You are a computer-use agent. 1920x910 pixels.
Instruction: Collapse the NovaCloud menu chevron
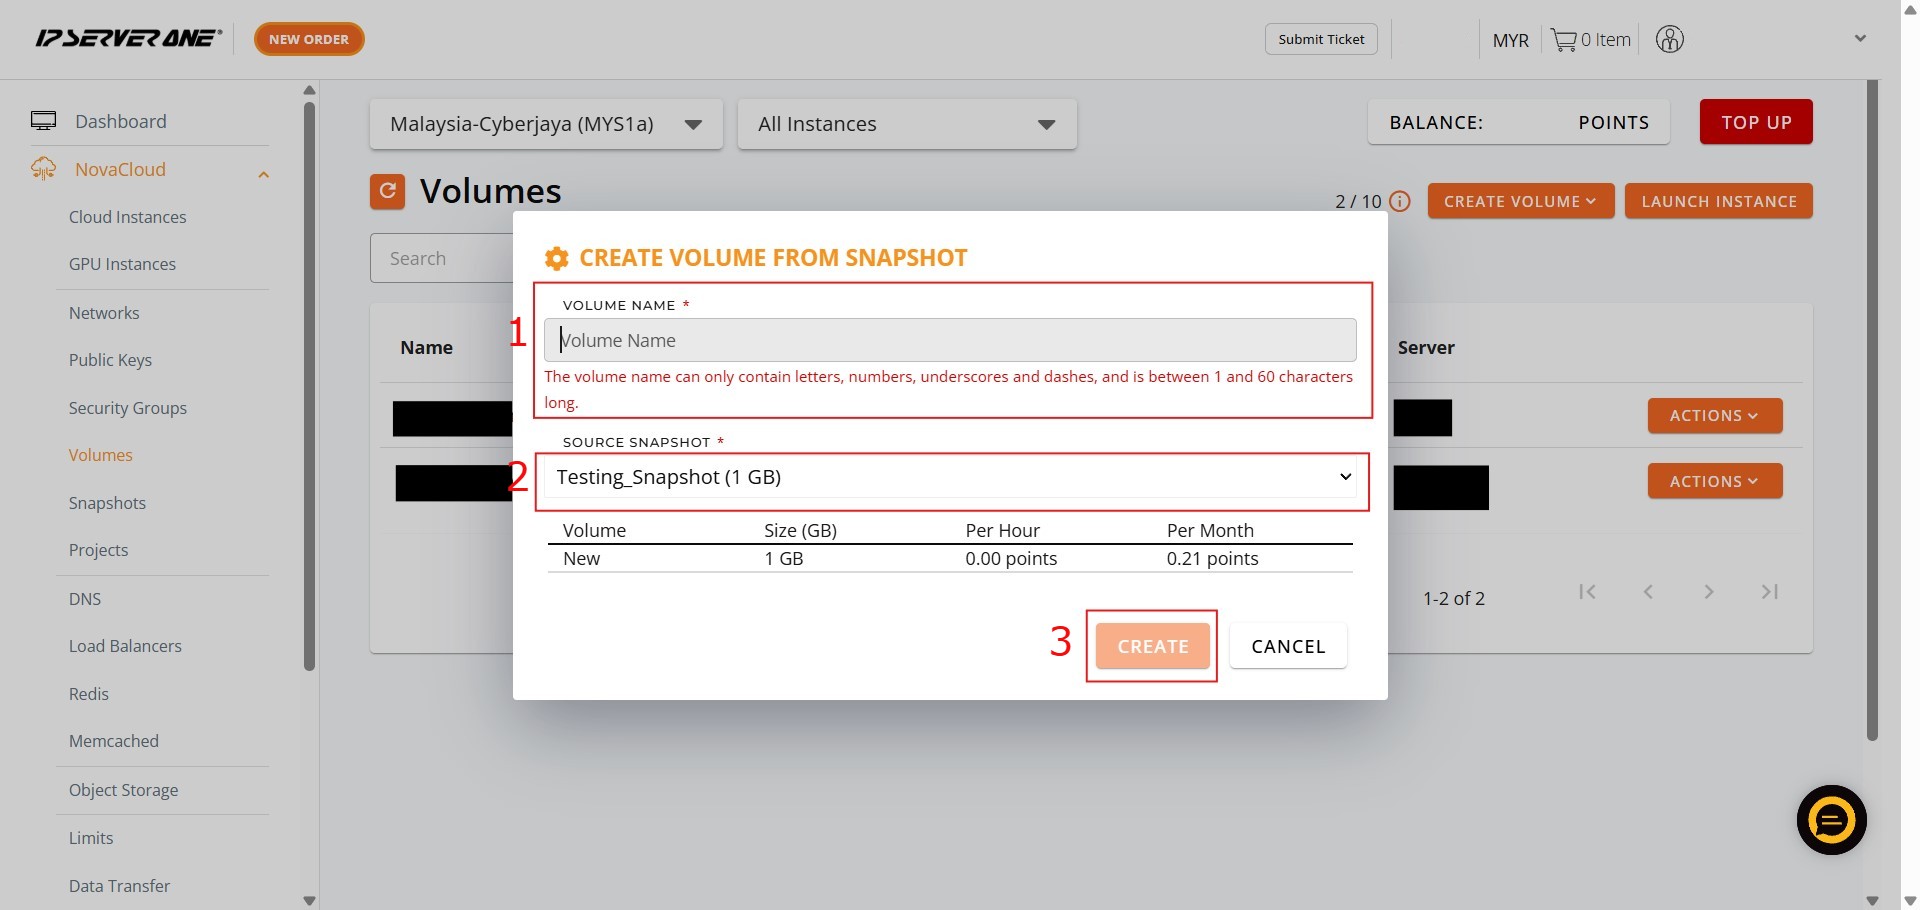[263, 175]
